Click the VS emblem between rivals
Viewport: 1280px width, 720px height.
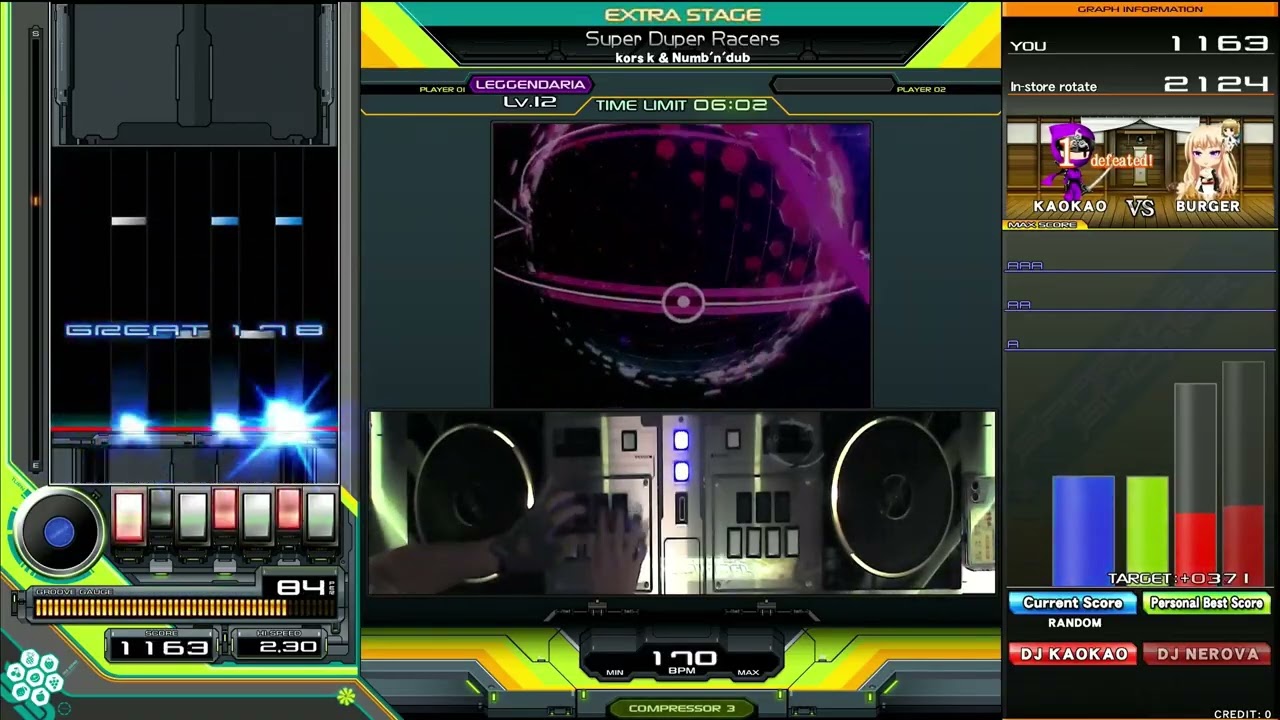1140,207
